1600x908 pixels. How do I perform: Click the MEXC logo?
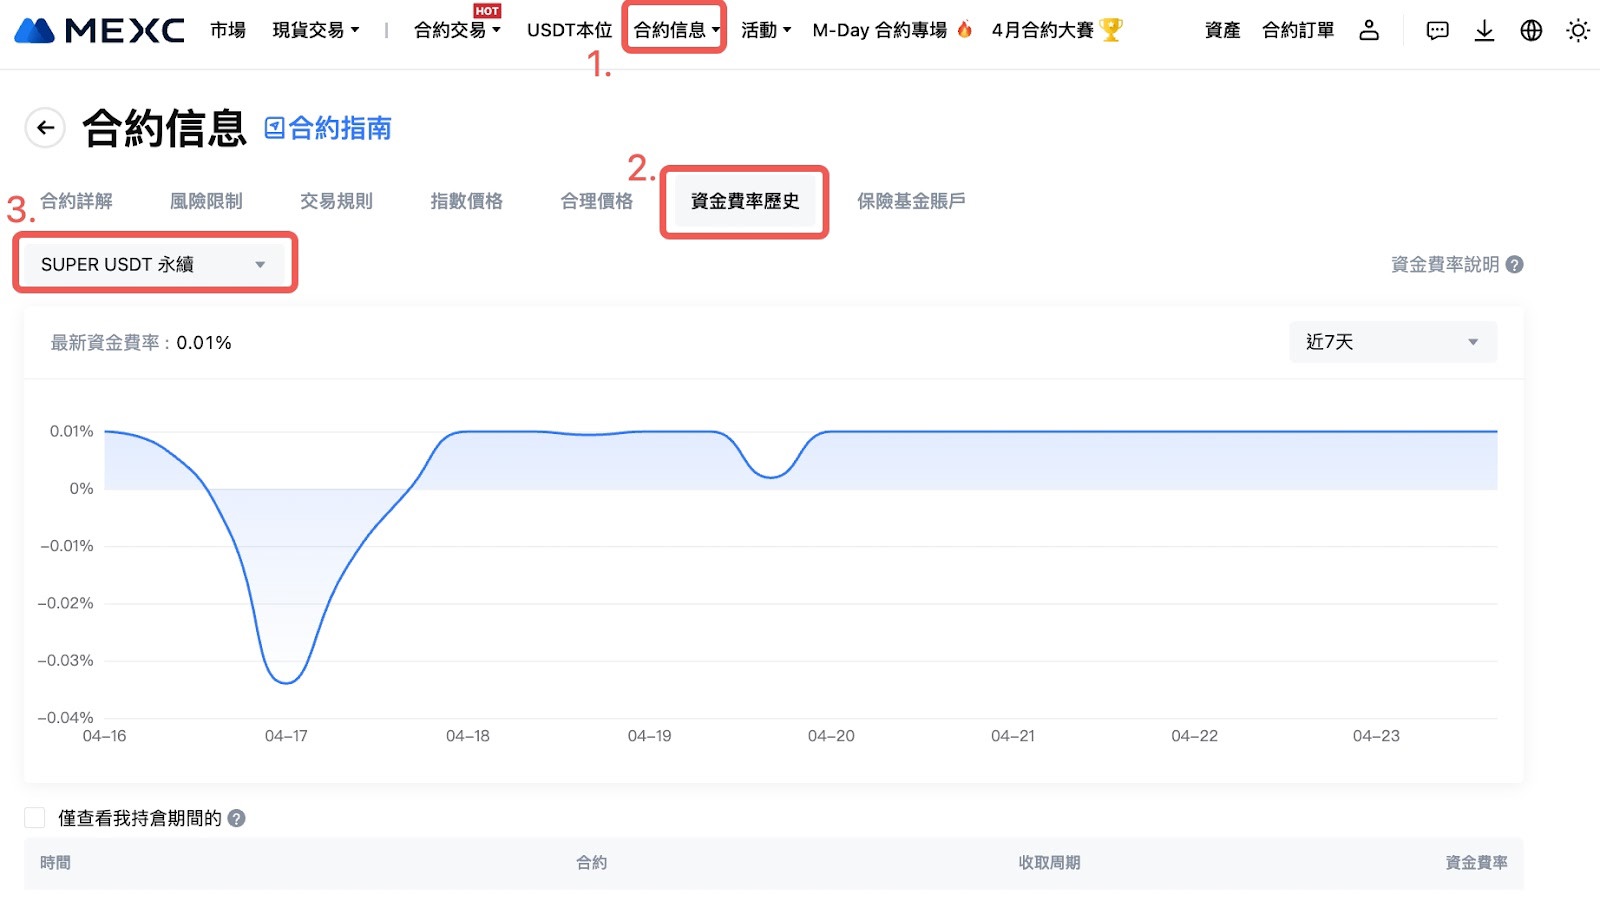(99, 31)
